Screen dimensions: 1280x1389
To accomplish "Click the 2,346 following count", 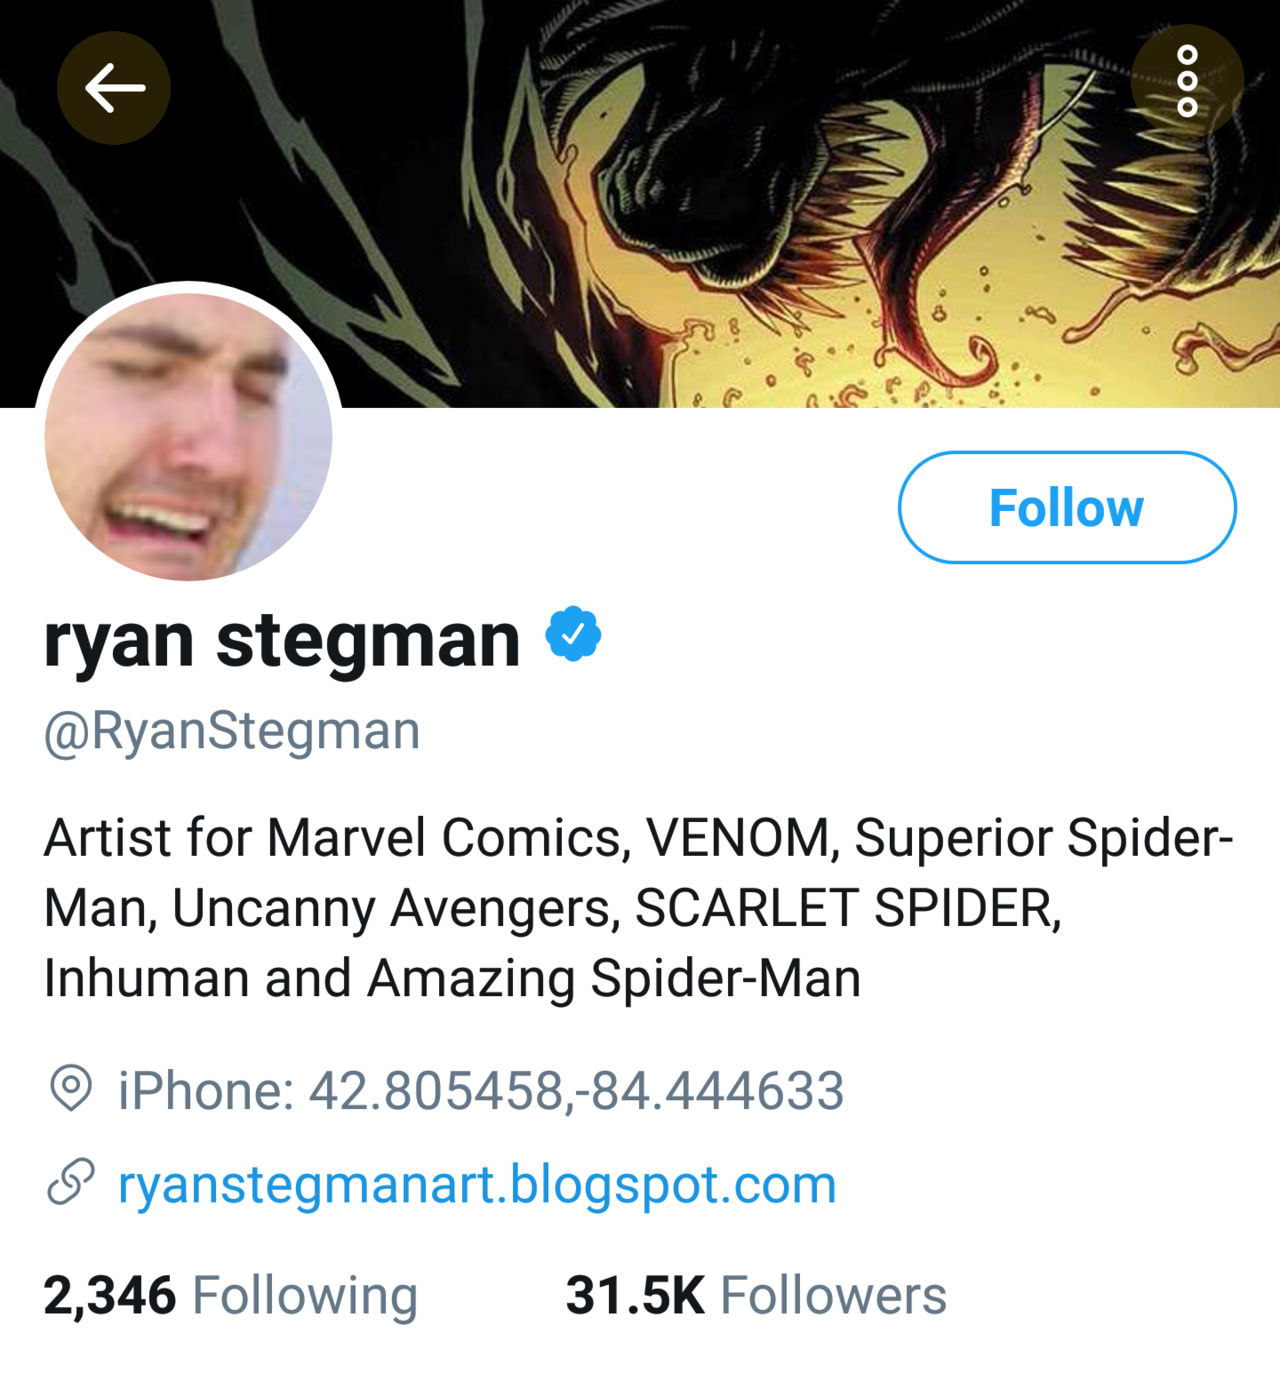I will click(x=110, y=1295).
